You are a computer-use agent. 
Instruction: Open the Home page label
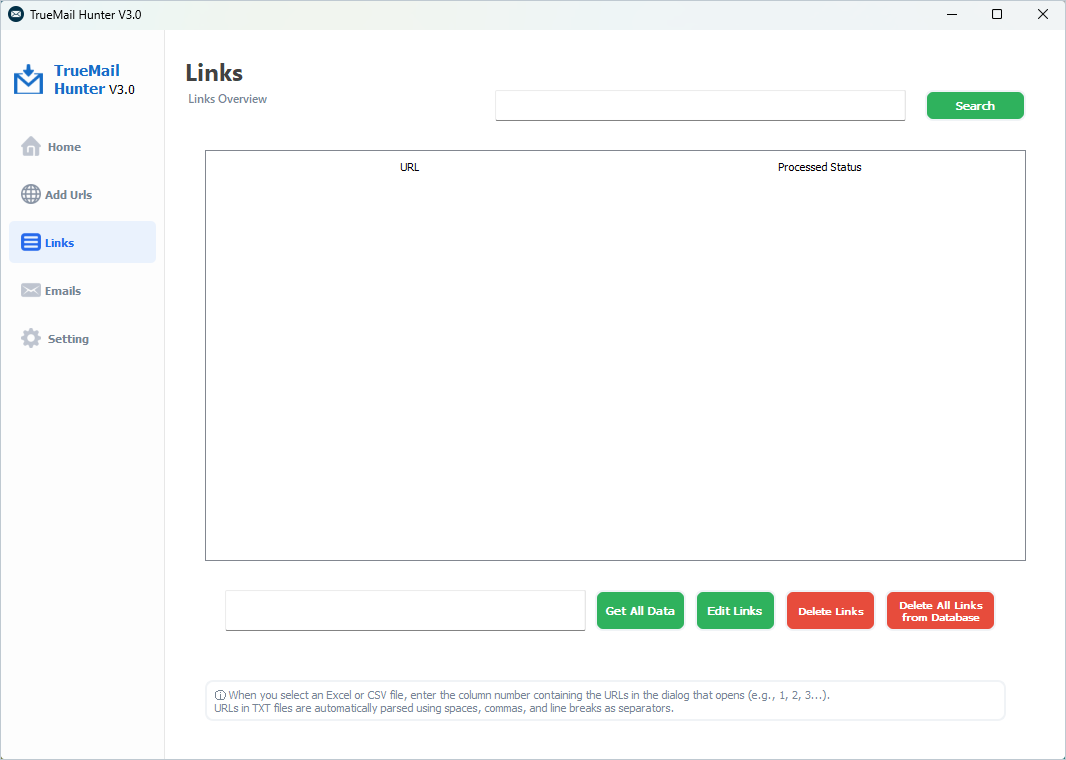pyautogui.click(x=64, y=147)
